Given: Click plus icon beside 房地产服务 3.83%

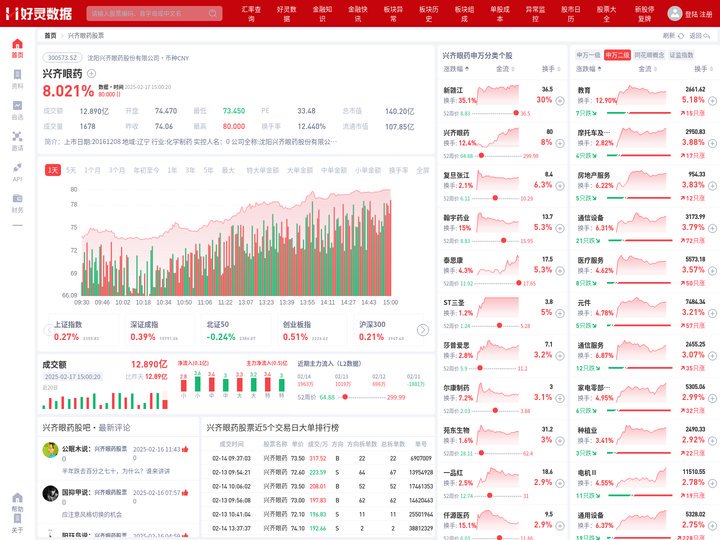Looking at the screenshot, I should 712,186.
